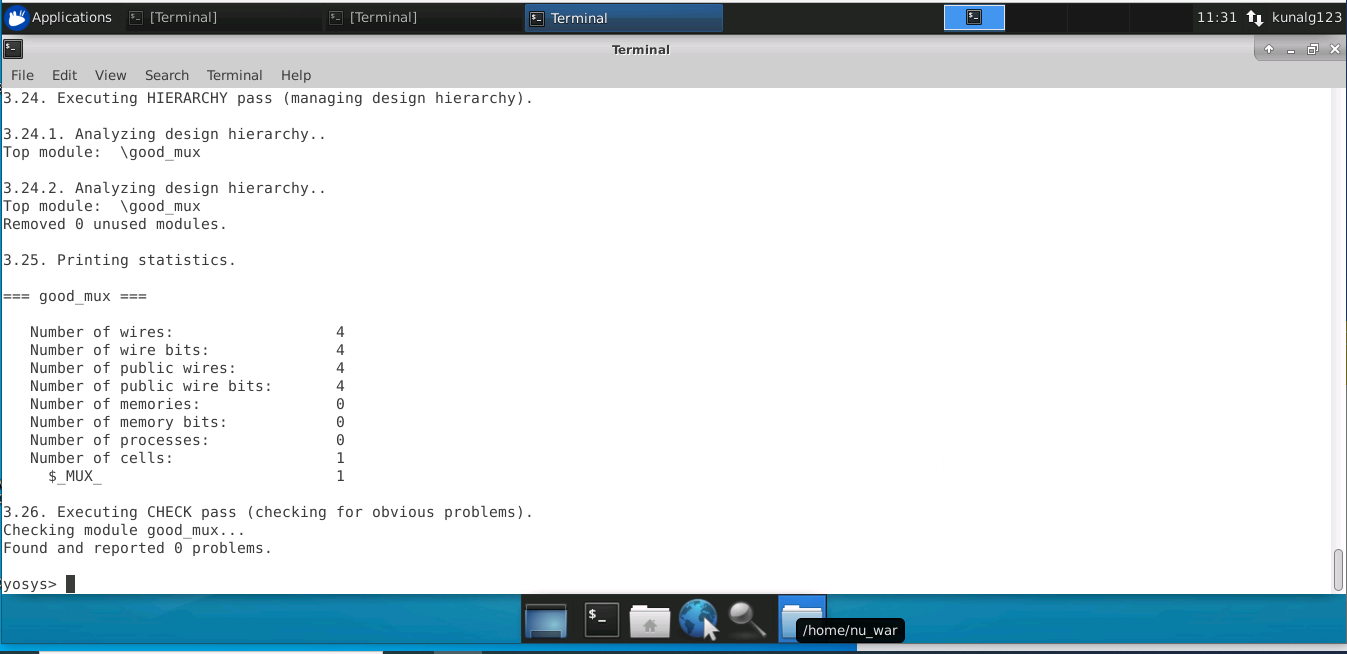Open the Search menu
This screenshot has width=1347, height=654.
[x=166, y=75]
